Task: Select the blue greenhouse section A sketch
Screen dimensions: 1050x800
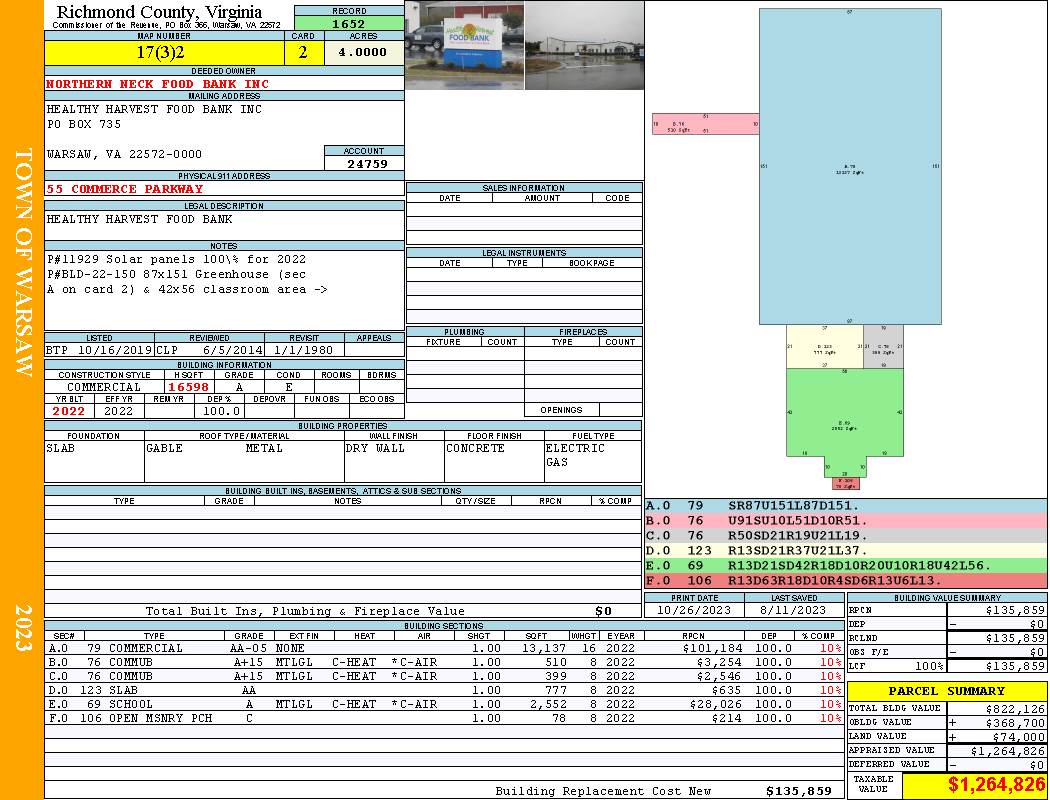Action: [x=850, y=166]
